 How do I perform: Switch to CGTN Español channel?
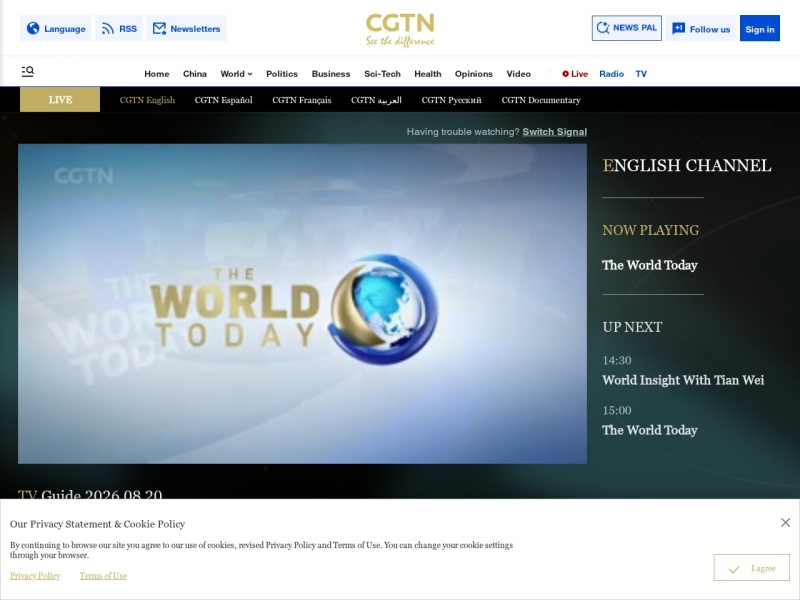[x=223, y=100]
